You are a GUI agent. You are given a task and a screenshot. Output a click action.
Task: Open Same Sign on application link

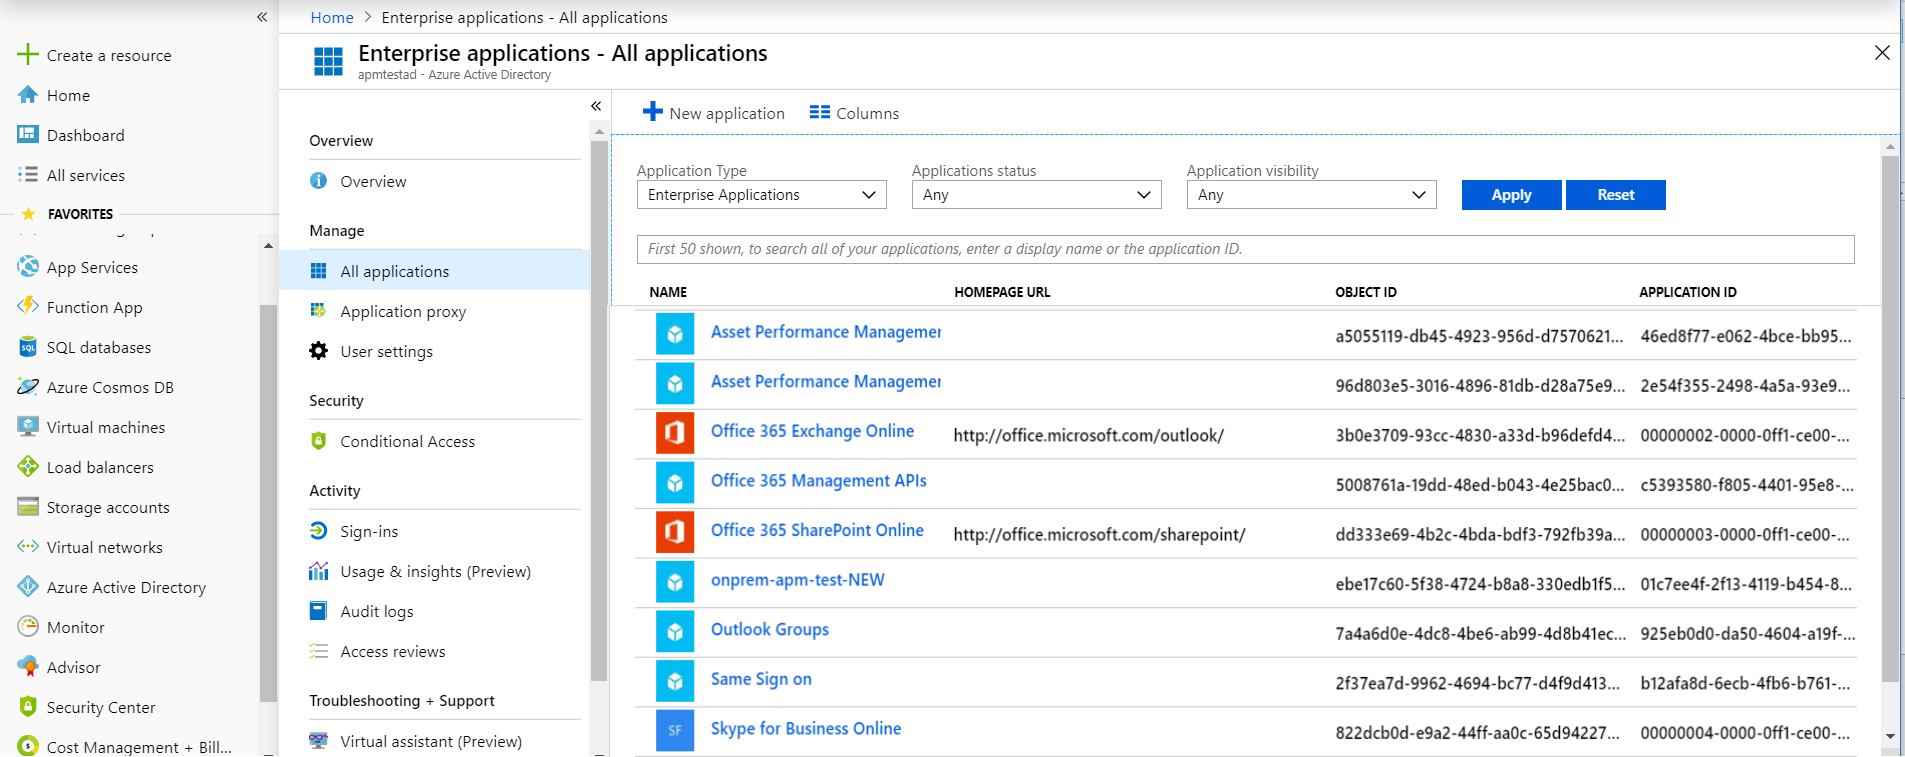coord(761,679)
